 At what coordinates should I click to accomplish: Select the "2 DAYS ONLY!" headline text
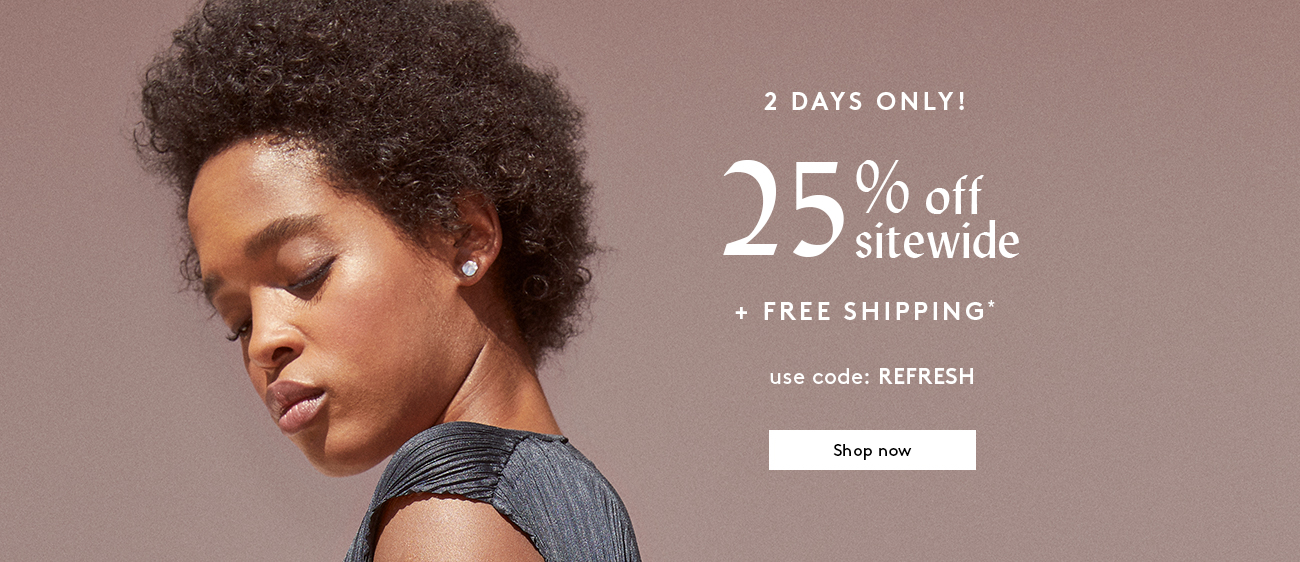pyautogui.click(x=866, y=101)
